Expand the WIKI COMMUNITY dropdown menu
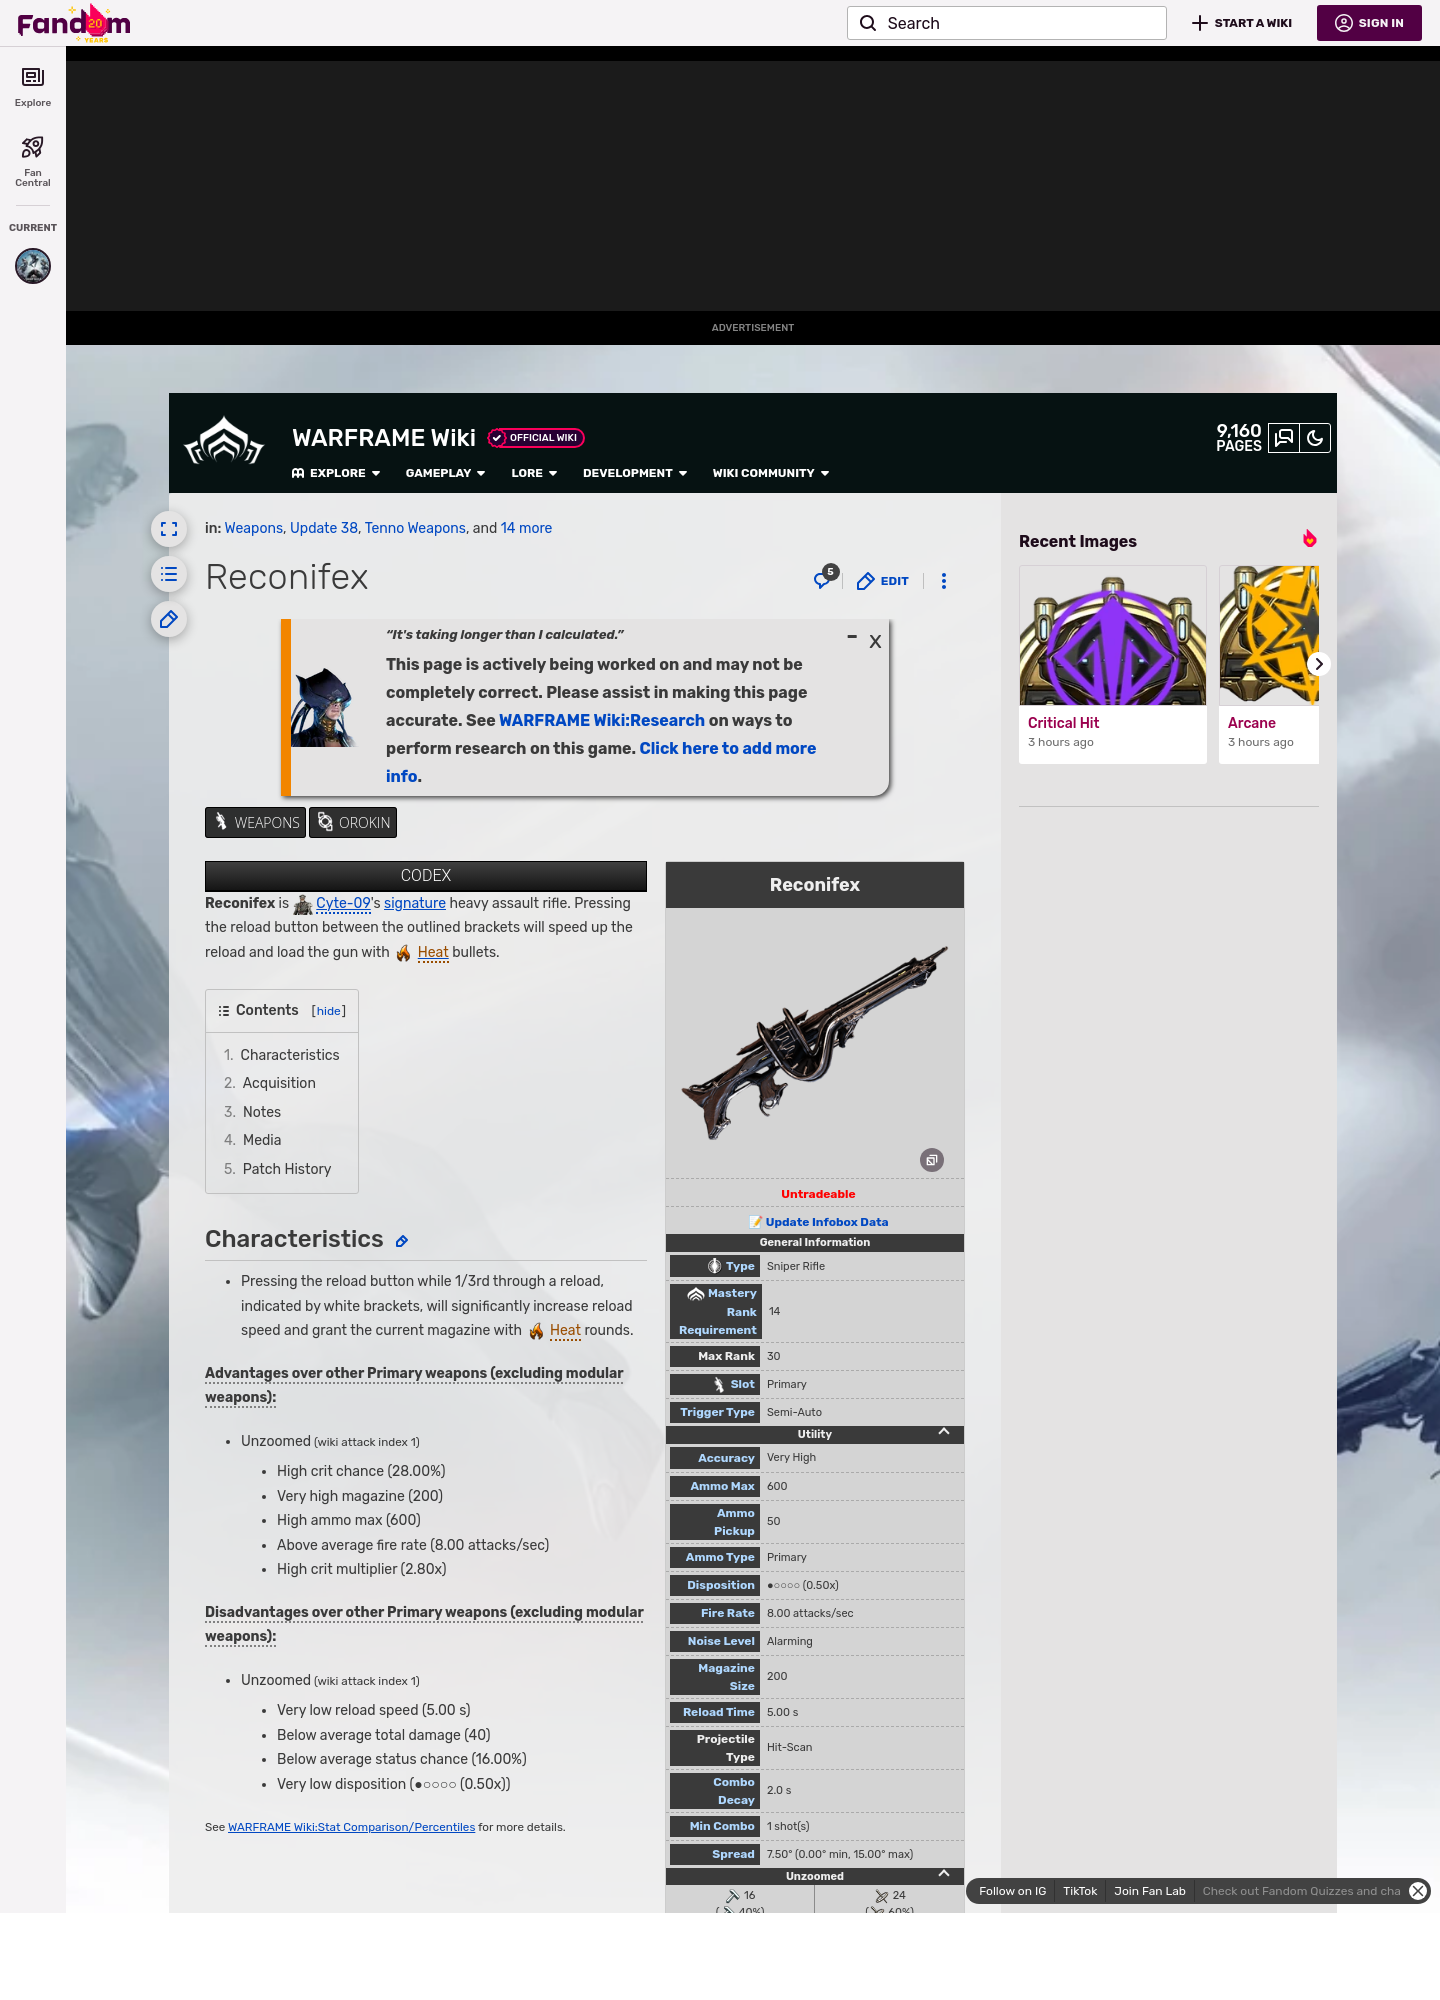The height and width of the screenshot is (2000, 1440). 771,473
